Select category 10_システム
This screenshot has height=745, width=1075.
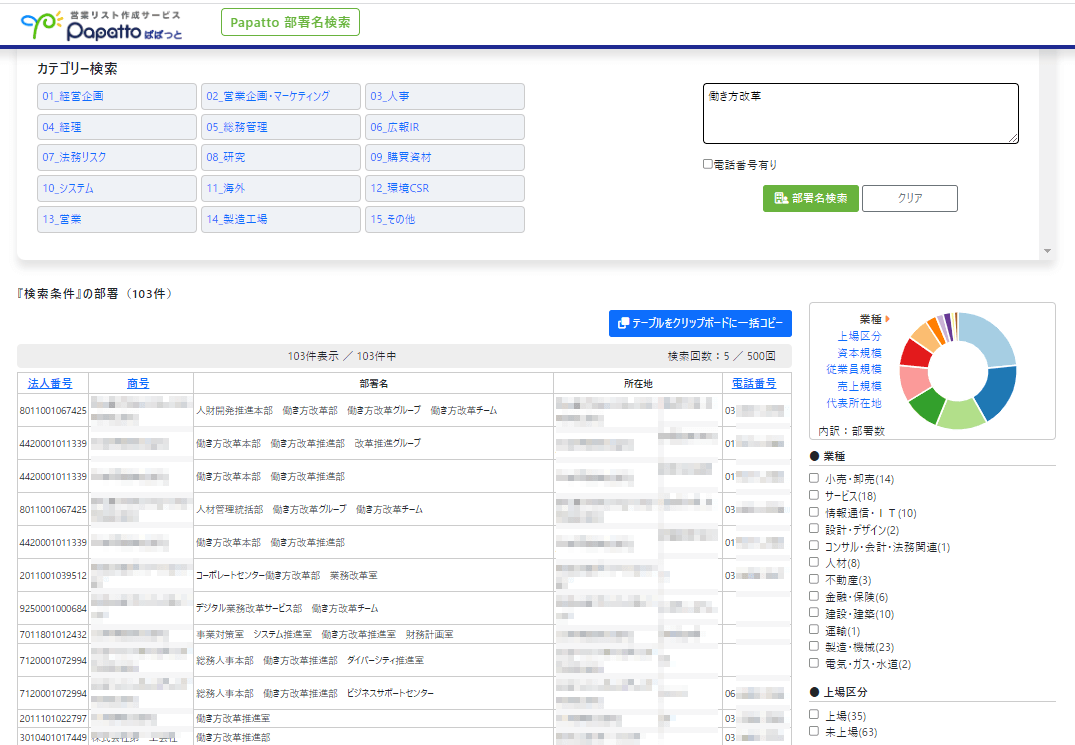(117, 188)
